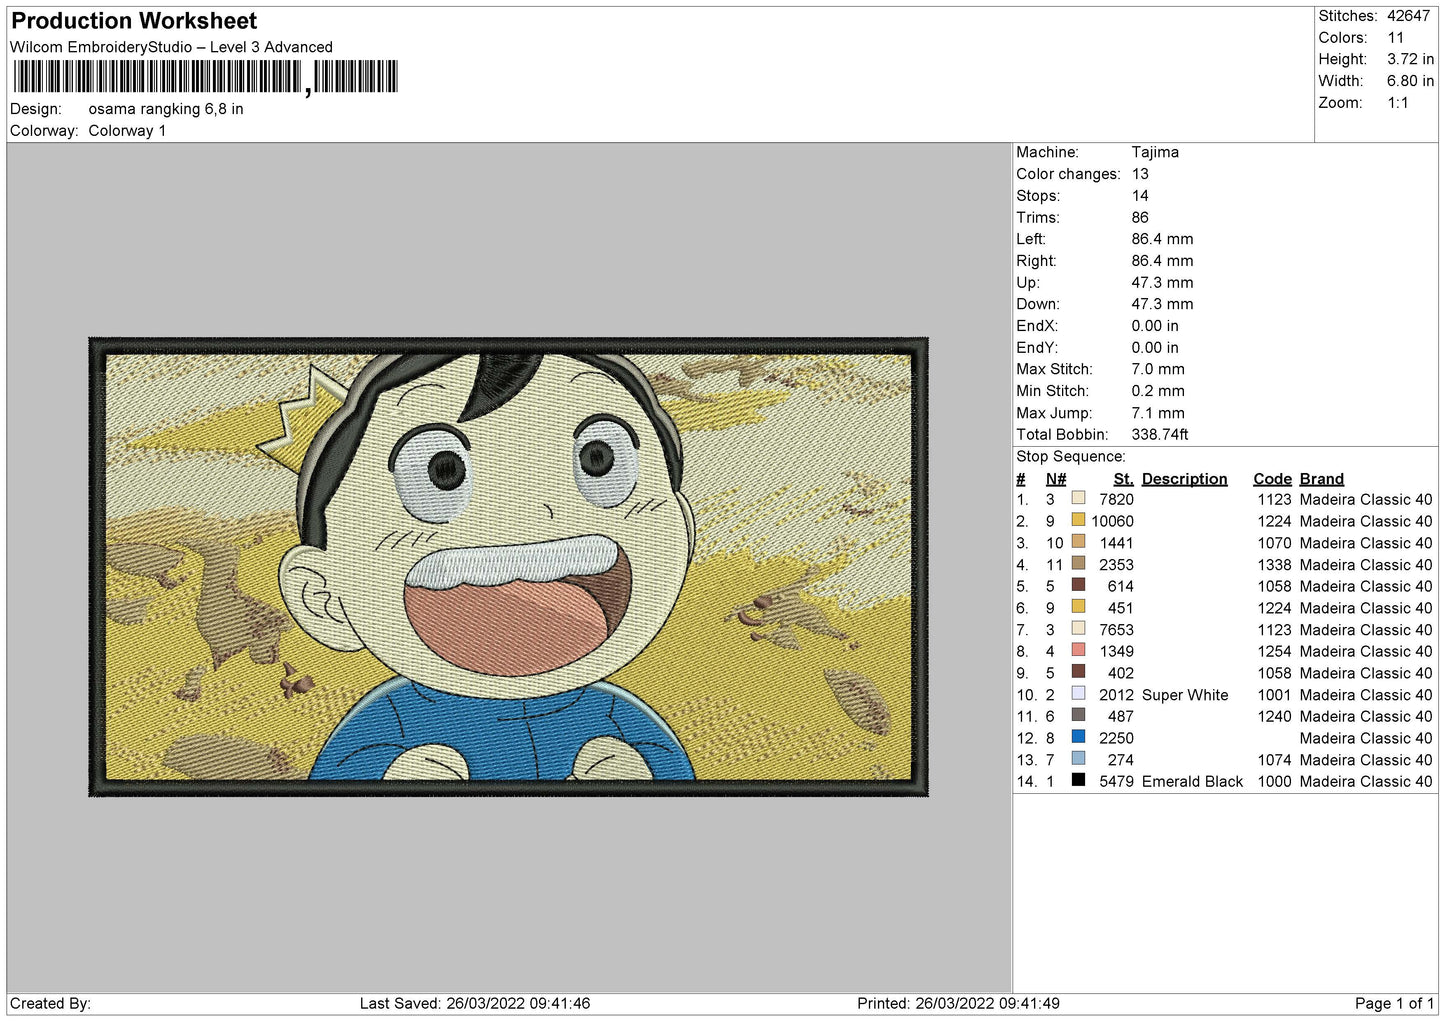Select the Total Bobbin value '338.74ft'
Screen dimensions: 1445x1021
(1160, 435)
